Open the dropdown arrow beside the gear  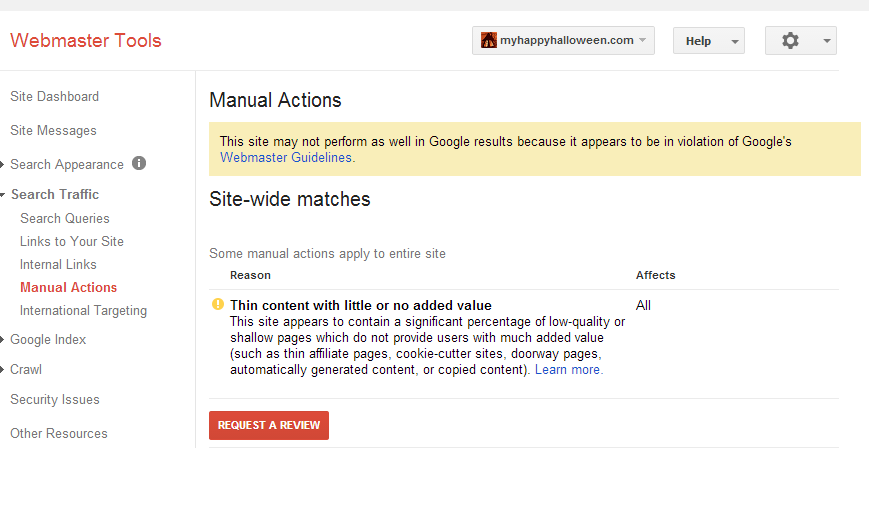point(826,41)
